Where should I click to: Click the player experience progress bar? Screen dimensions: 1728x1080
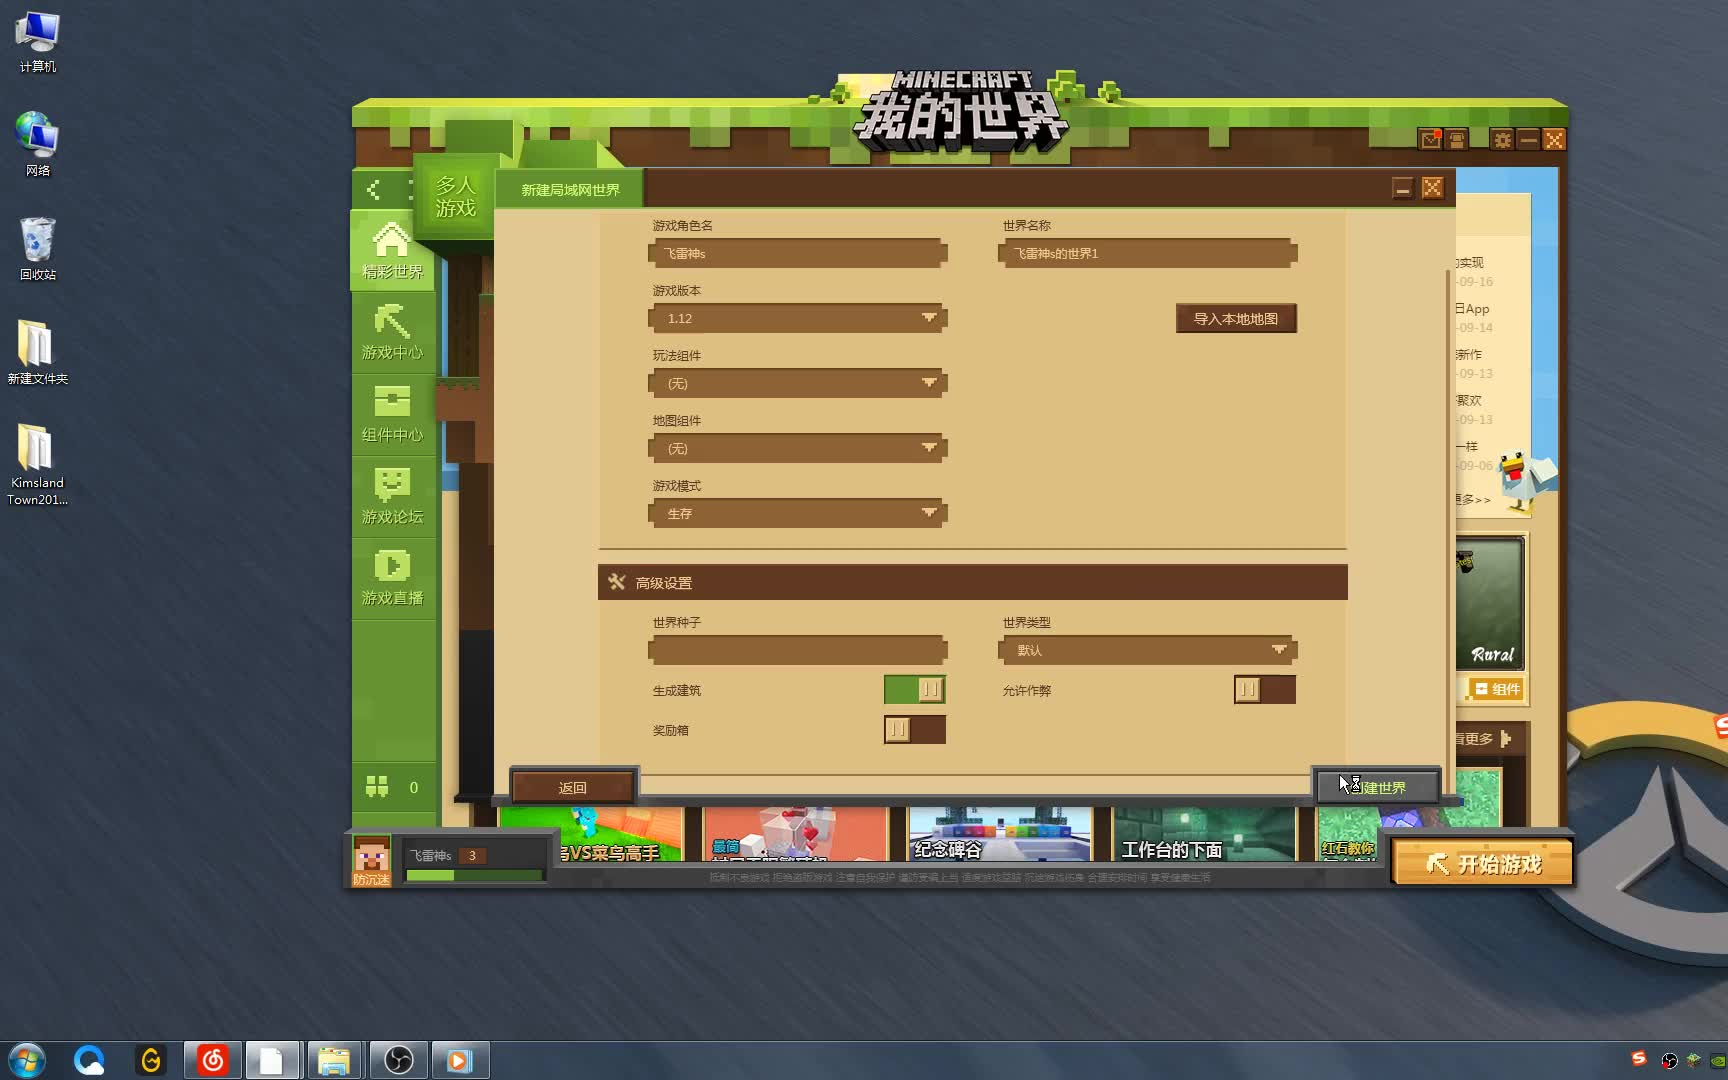(474, 876)
